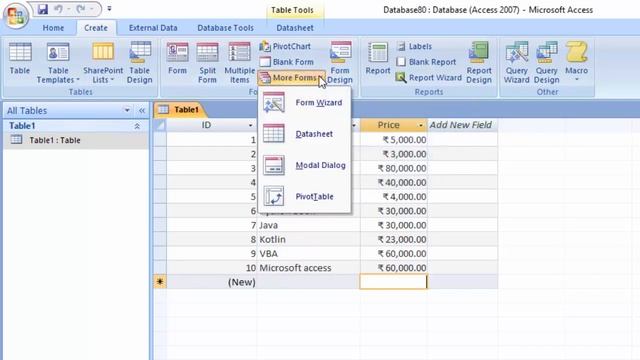Open the Customize Quick Access Toolbar arrow

(x=109, y=9)
